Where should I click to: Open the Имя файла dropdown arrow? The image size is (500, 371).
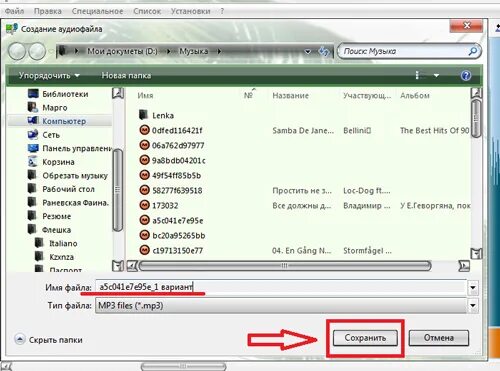tap(473, 288)
